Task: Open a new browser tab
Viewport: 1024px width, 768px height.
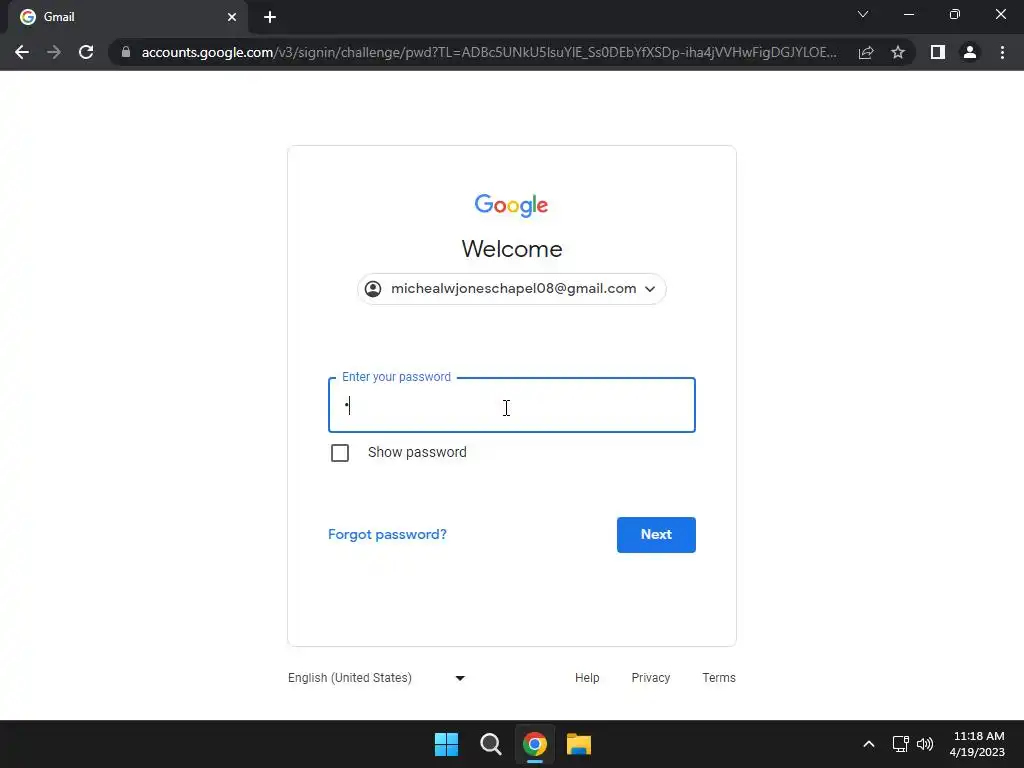Action: (270, 17)
